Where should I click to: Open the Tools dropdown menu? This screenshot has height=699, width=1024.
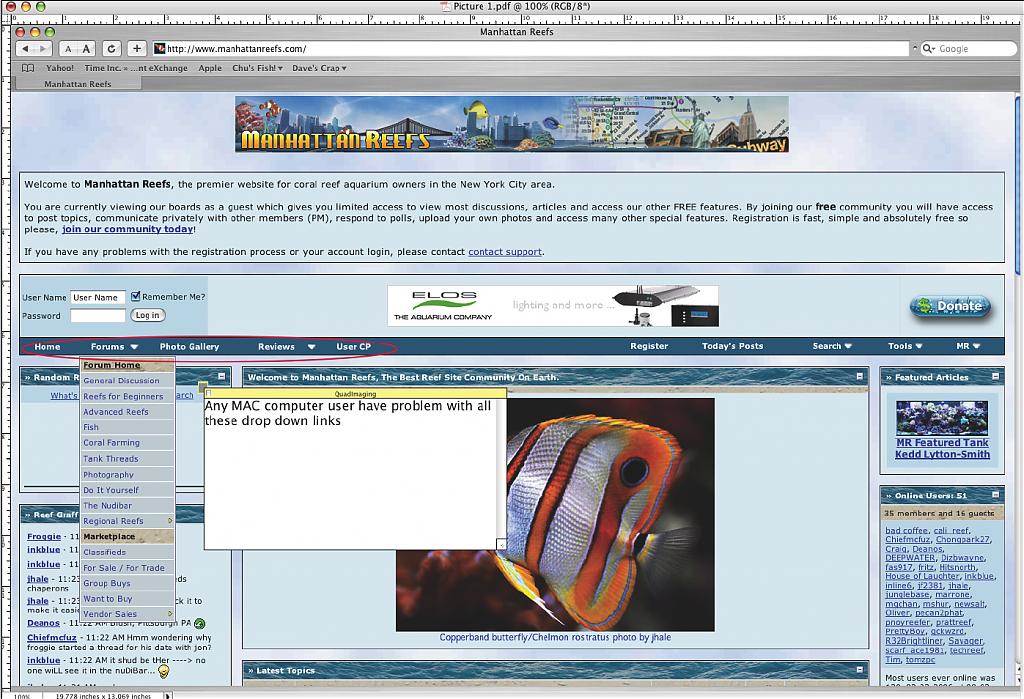coord(905,346)
